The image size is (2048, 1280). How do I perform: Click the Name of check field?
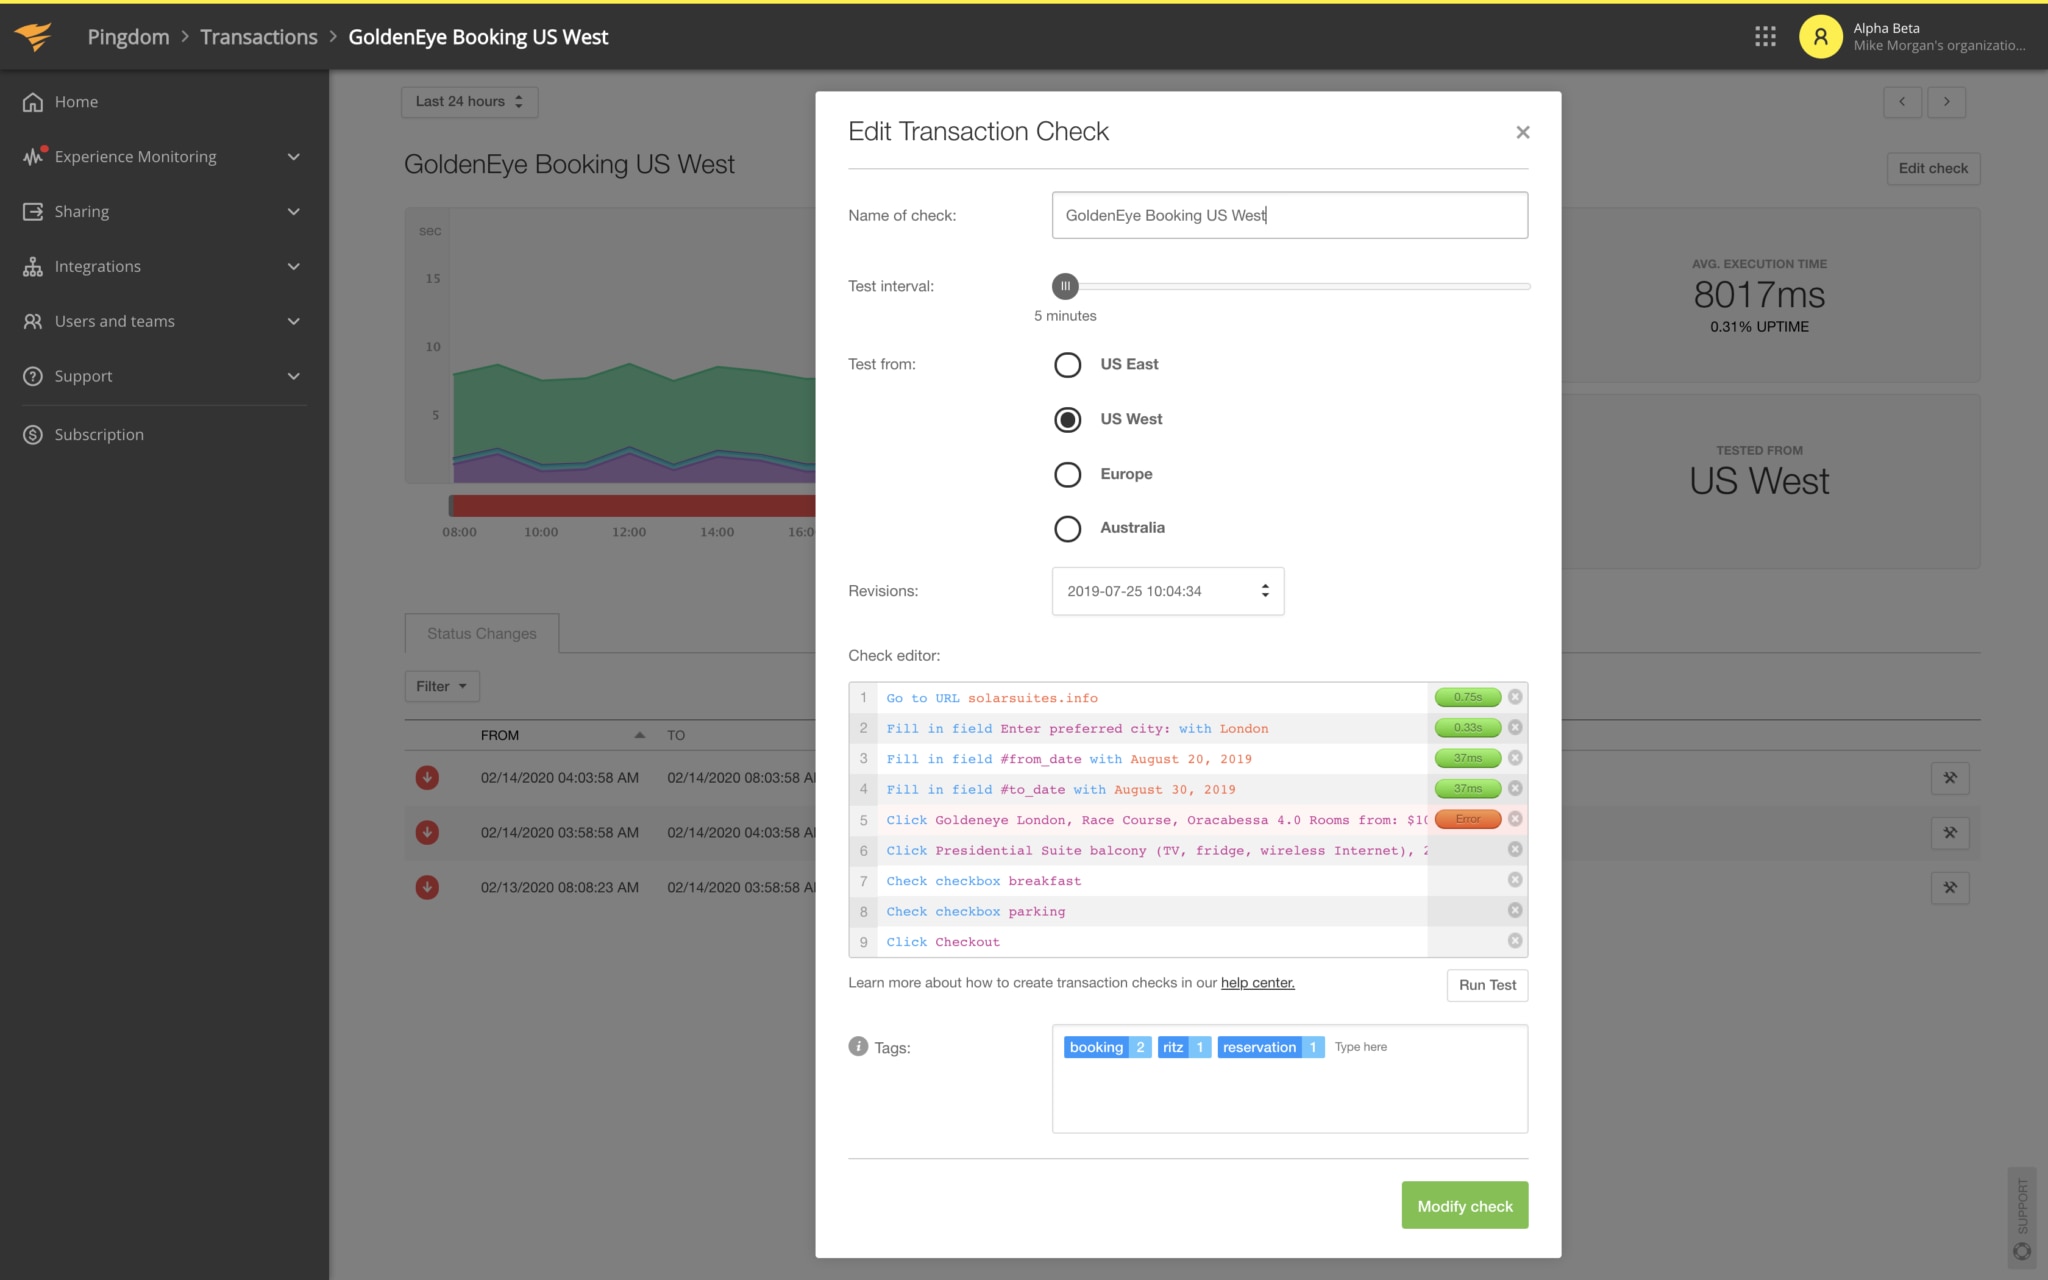1289,216
